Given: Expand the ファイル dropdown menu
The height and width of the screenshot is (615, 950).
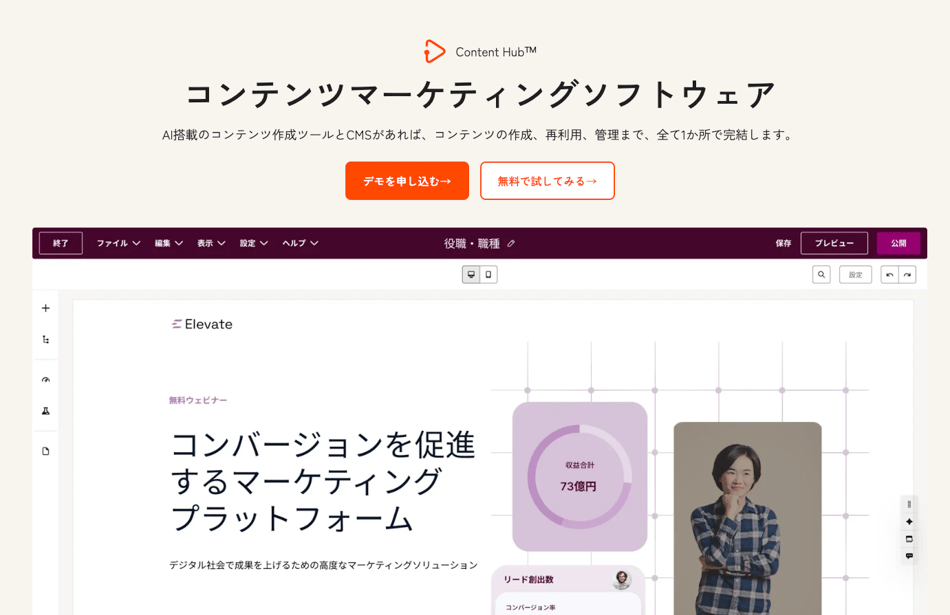Looking at the screenshot, I should click(x=118, y=243).
